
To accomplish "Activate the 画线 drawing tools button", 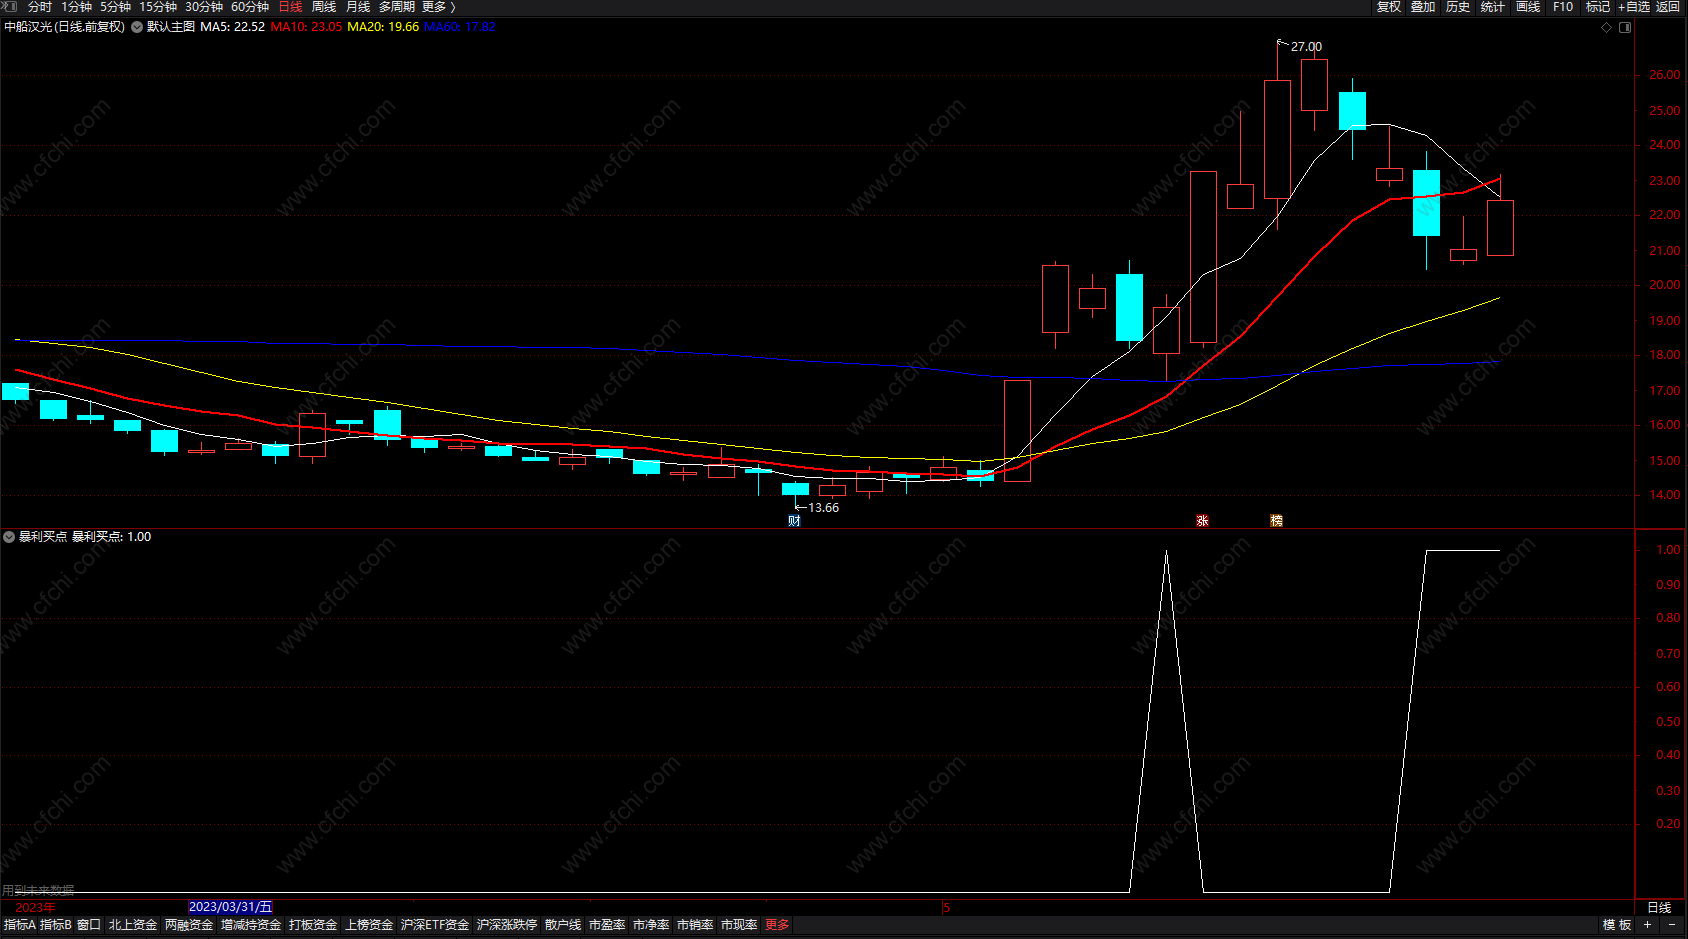I will (x=1528, y=7).
